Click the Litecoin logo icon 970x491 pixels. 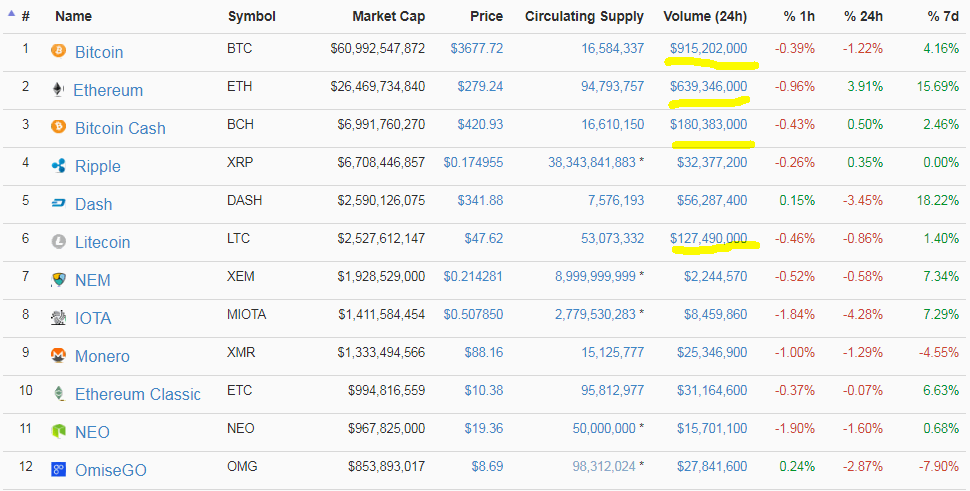58,242
